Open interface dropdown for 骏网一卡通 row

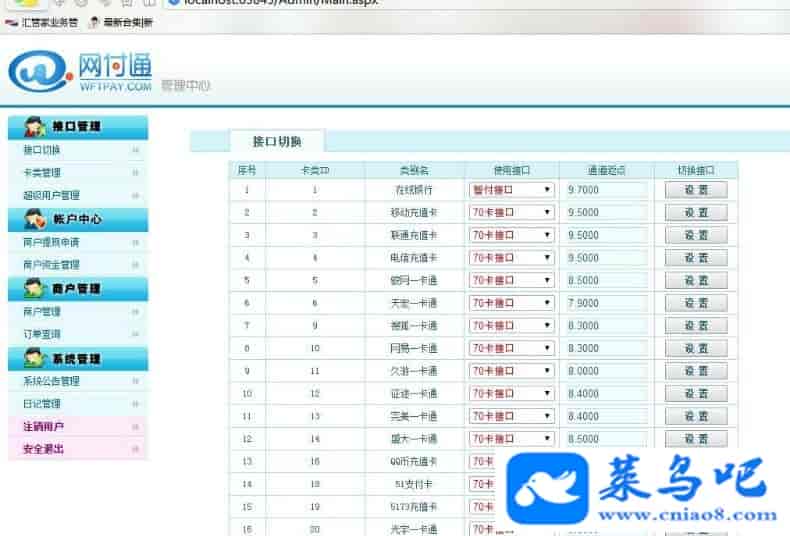point(511,281)
